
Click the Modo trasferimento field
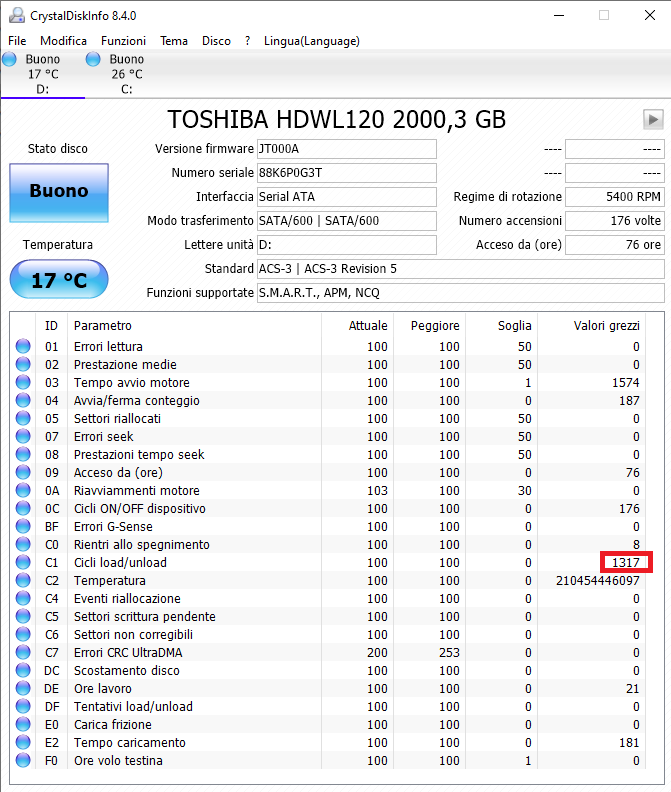(x=347, y=221)
